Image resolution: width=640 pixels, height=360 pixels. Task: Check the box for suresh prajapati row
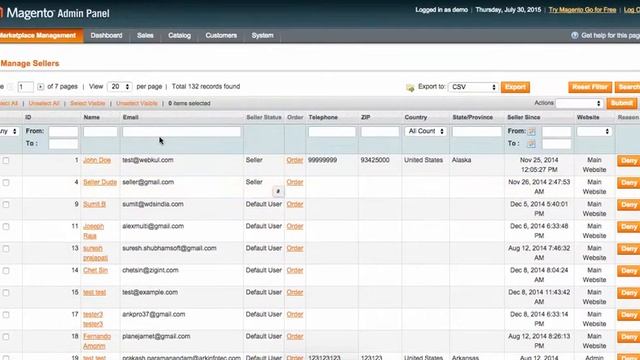coord(6,249)
